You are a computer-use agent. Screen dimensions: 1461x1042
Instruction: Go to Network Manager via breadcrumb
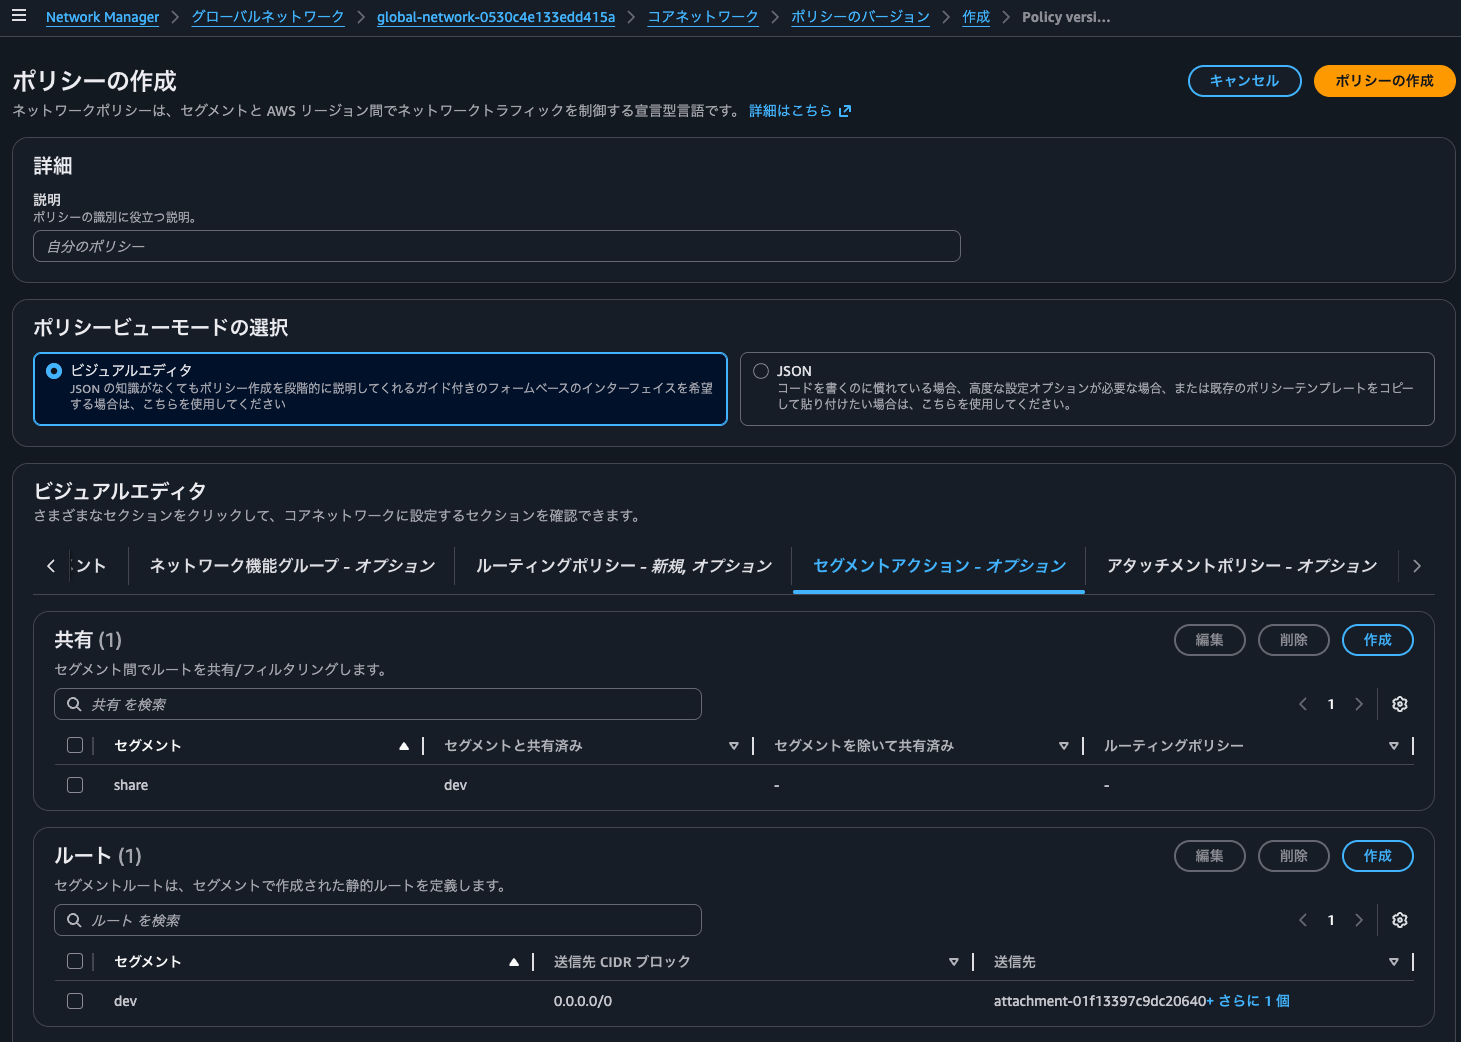click(102, 17)
